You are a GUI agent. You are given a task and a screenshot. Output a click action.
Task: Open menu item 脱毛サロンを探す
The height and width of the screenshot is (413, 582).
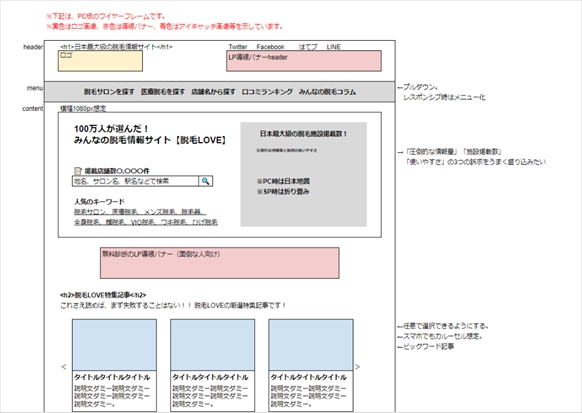[109, 92]
